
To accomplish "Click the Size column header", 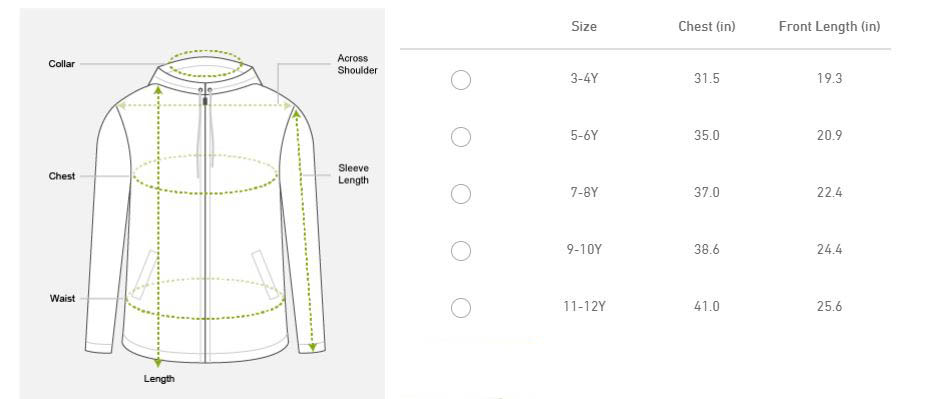I will point(584,27).
